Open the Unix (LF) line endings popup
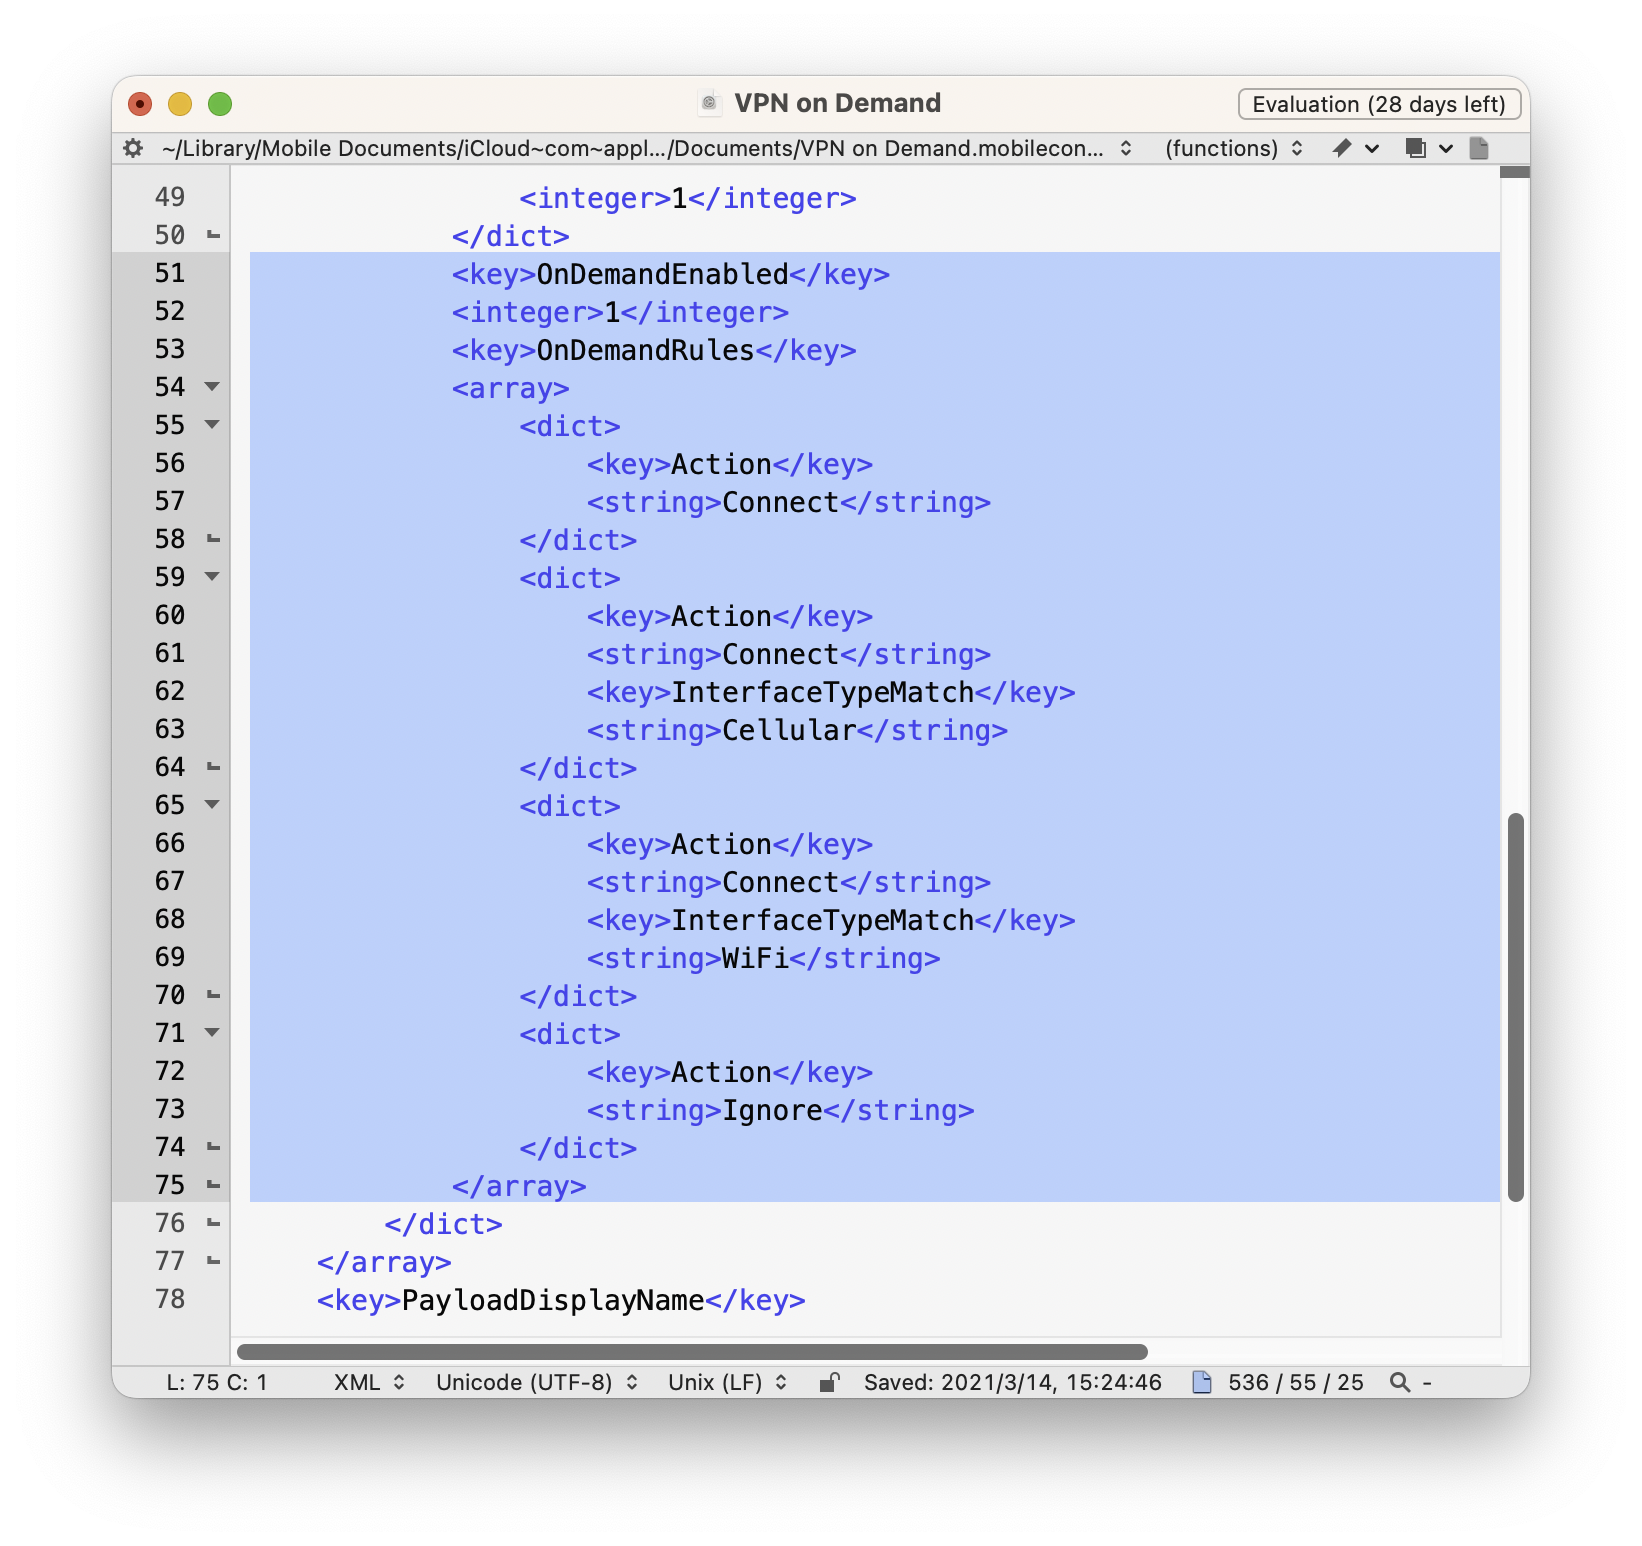This screenshot has height=1546, width=1642. pyautogui.click(x=727, y=1382)
